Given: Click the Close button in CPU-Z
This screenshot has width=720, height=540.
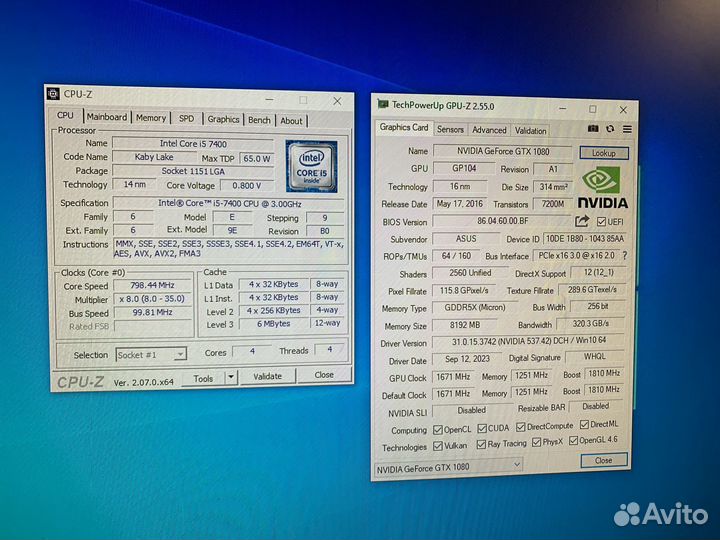Looking at the screenshot, I should click(x=324, y=375).
